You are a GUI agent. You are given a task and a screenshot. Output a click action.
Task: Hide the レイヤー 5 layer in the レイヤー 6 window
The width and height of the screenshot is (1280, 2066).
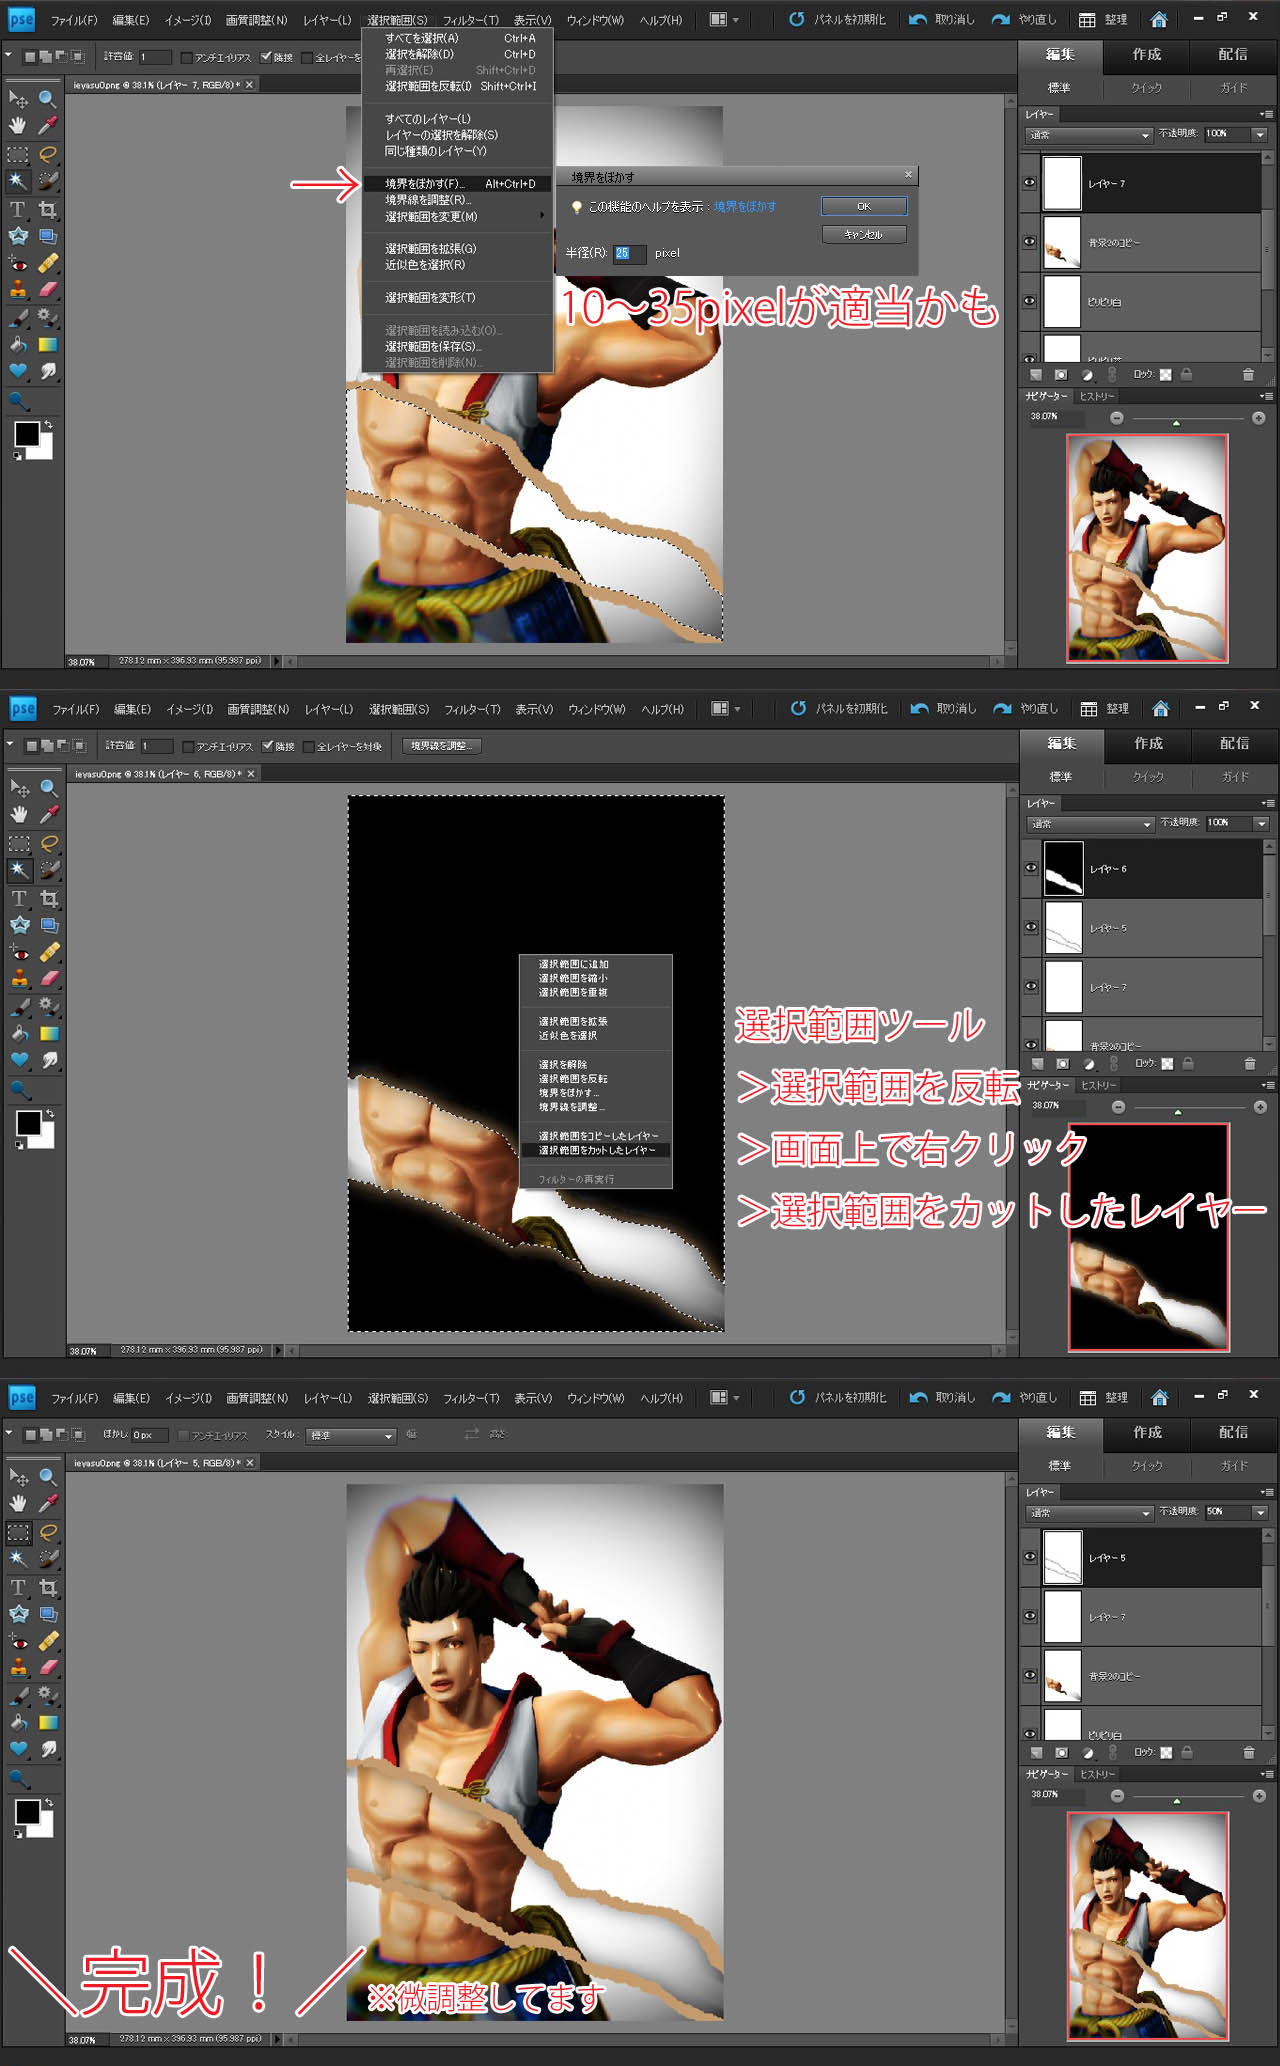click(x=1031, y=927)
